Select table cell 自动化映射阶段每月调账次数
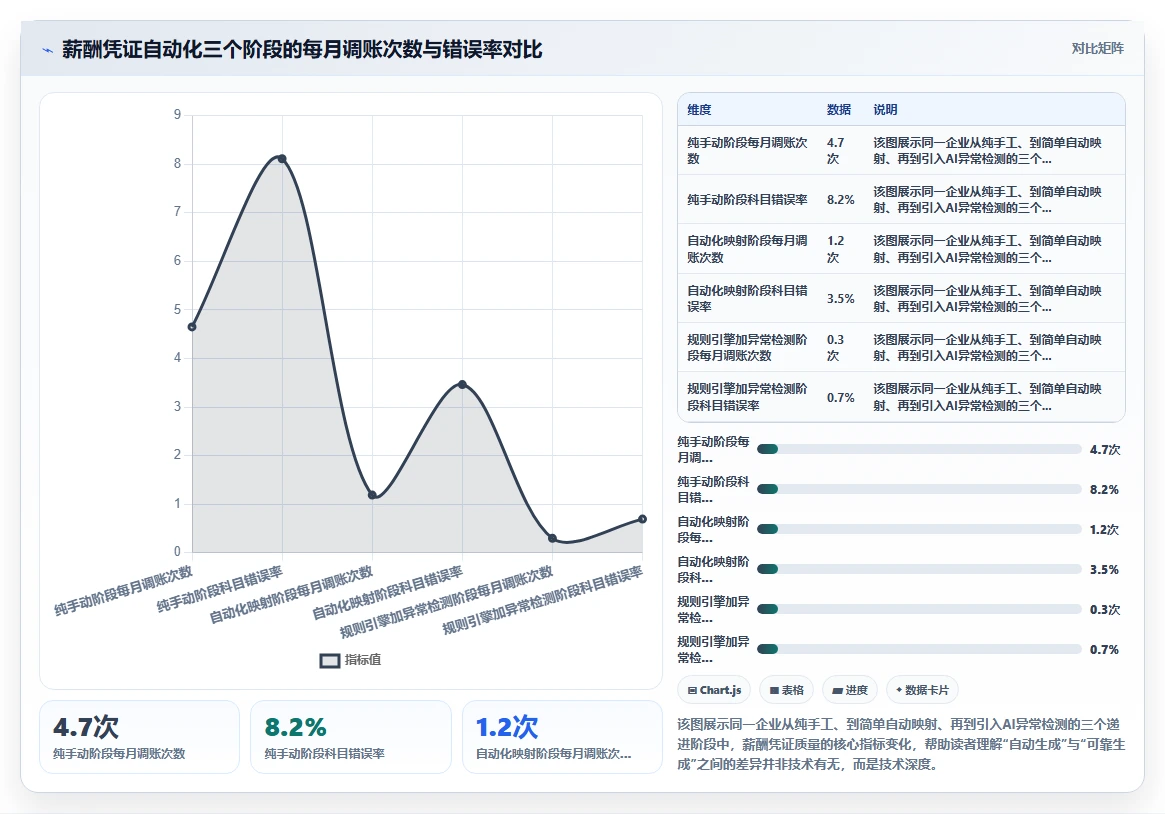 tap(747, 249)
